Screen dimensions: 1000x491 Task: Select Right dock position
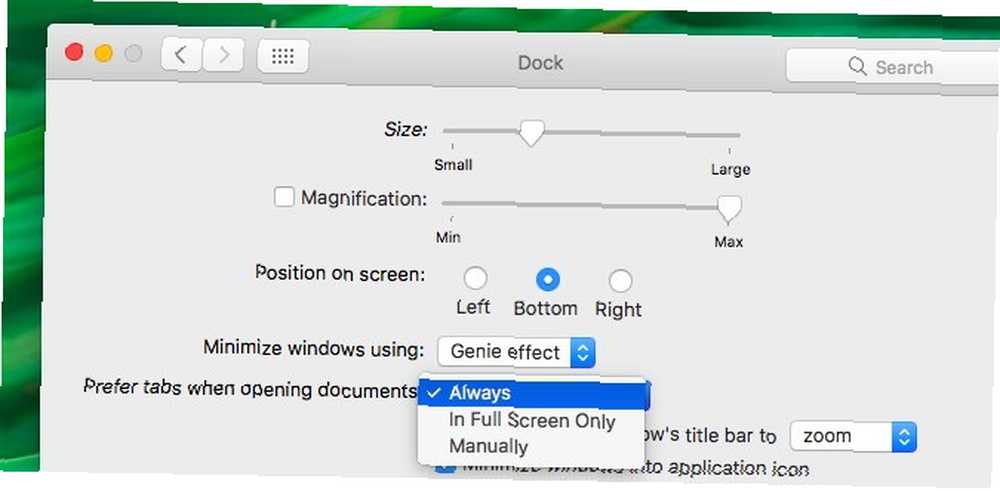point(620,281)
